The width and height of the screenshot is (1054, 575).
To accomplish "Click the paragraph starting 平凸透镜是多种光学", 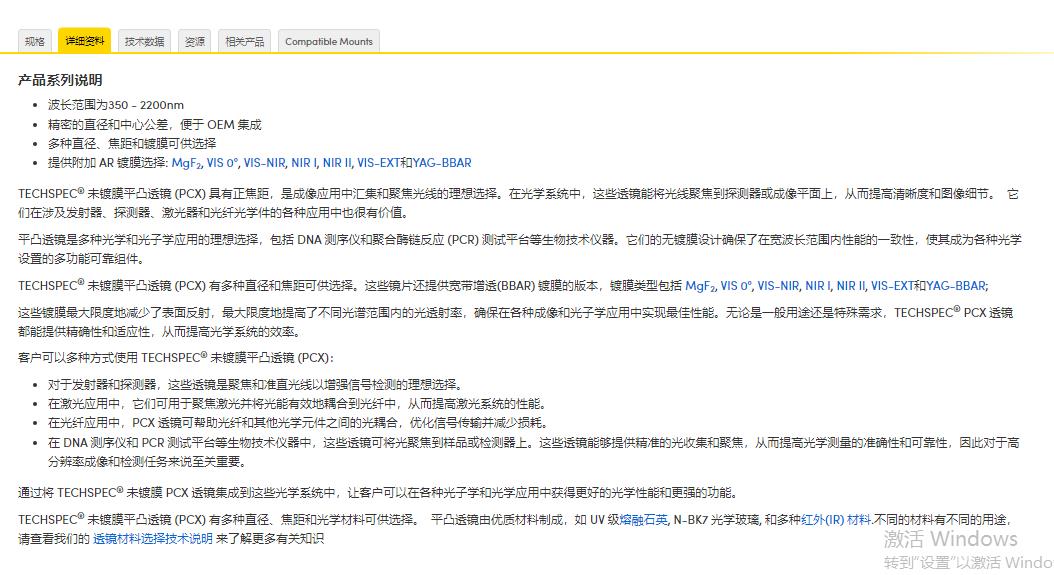I will (x=520, y=249).
